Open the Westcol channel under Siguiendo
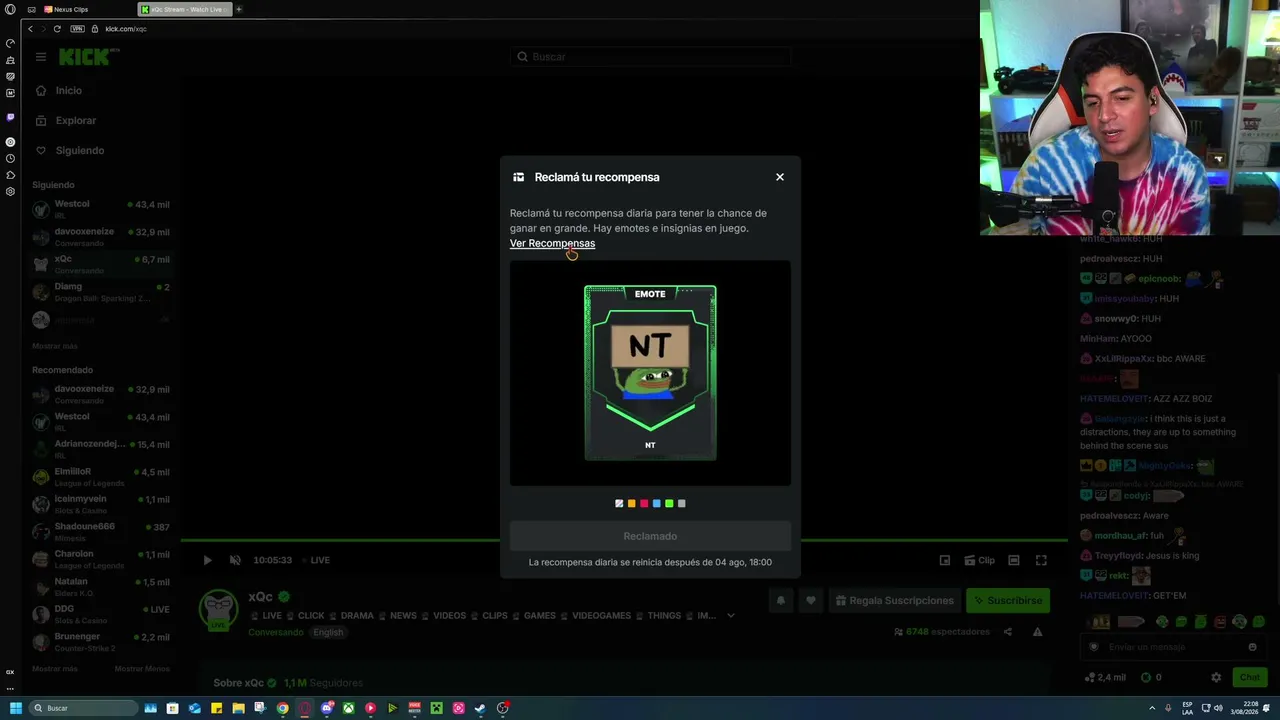1280x720 pixels. pyautogui.click(x=100, y=209)
